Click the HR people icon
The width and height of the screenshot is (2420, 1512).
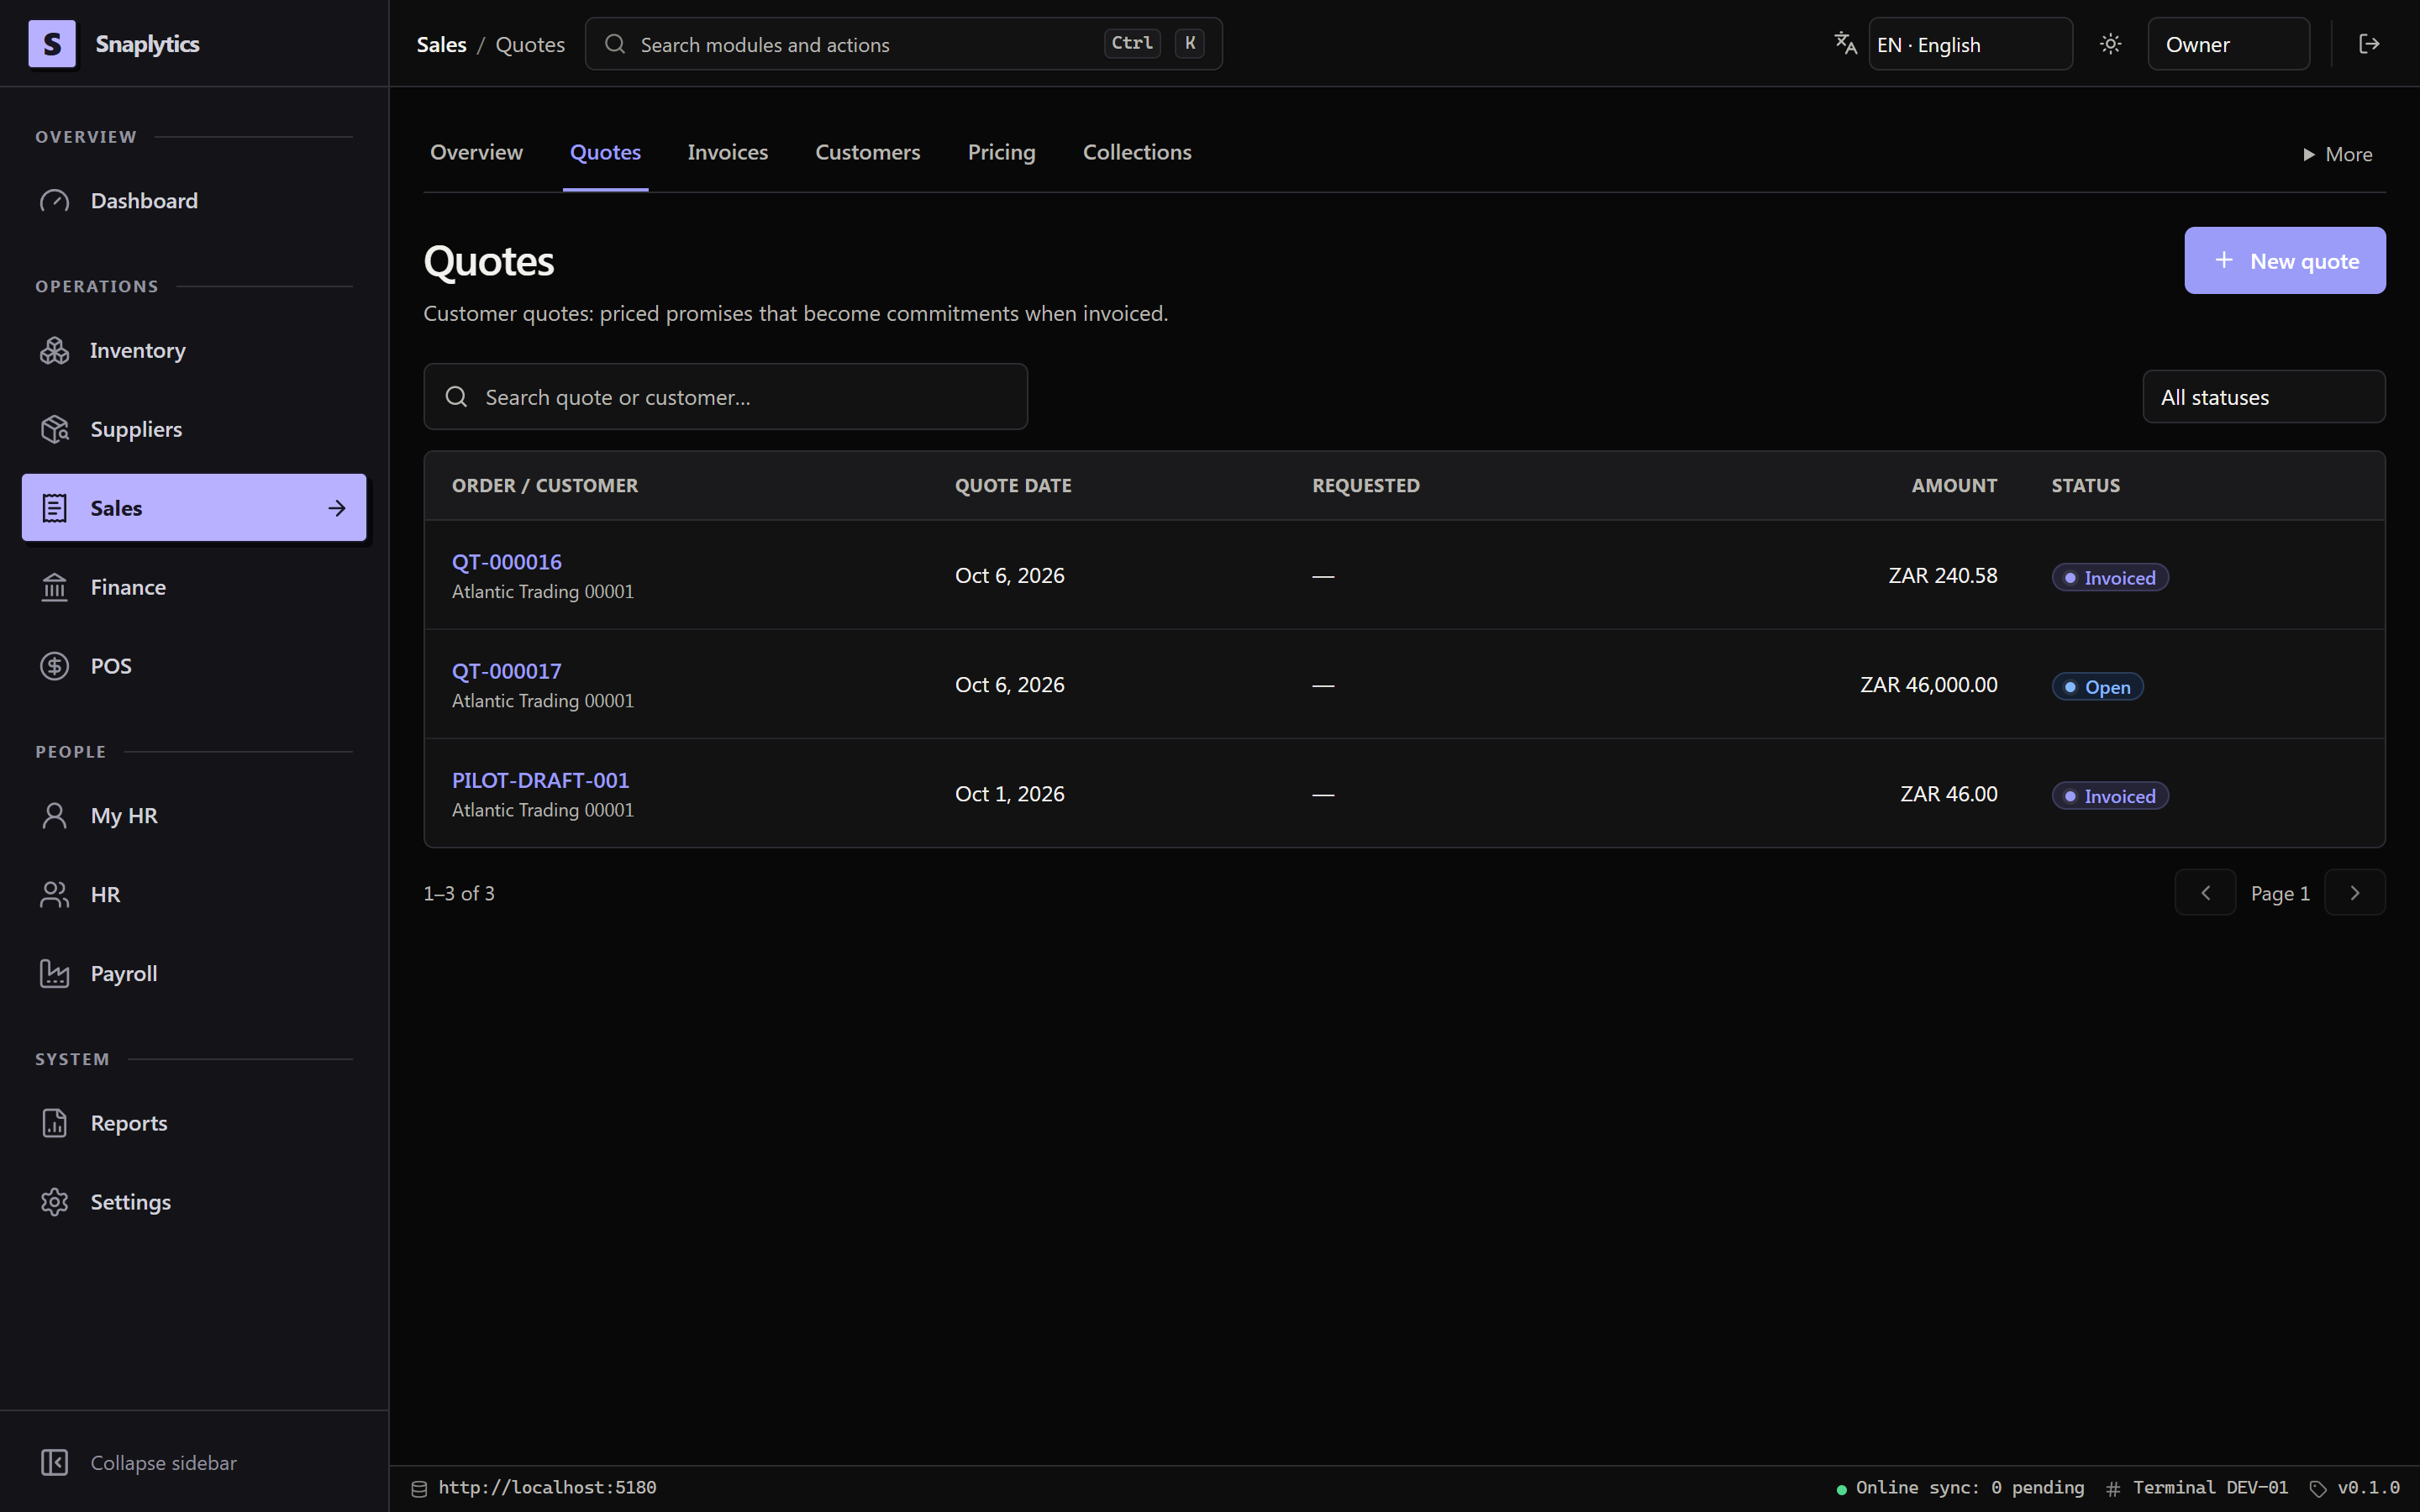click(x=55, y=894)
